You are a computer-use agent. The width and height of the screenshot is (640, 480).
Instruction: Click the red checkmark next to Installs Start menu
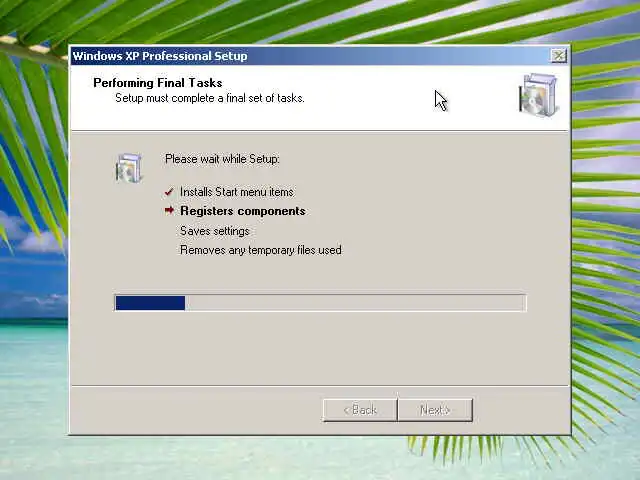169,192
